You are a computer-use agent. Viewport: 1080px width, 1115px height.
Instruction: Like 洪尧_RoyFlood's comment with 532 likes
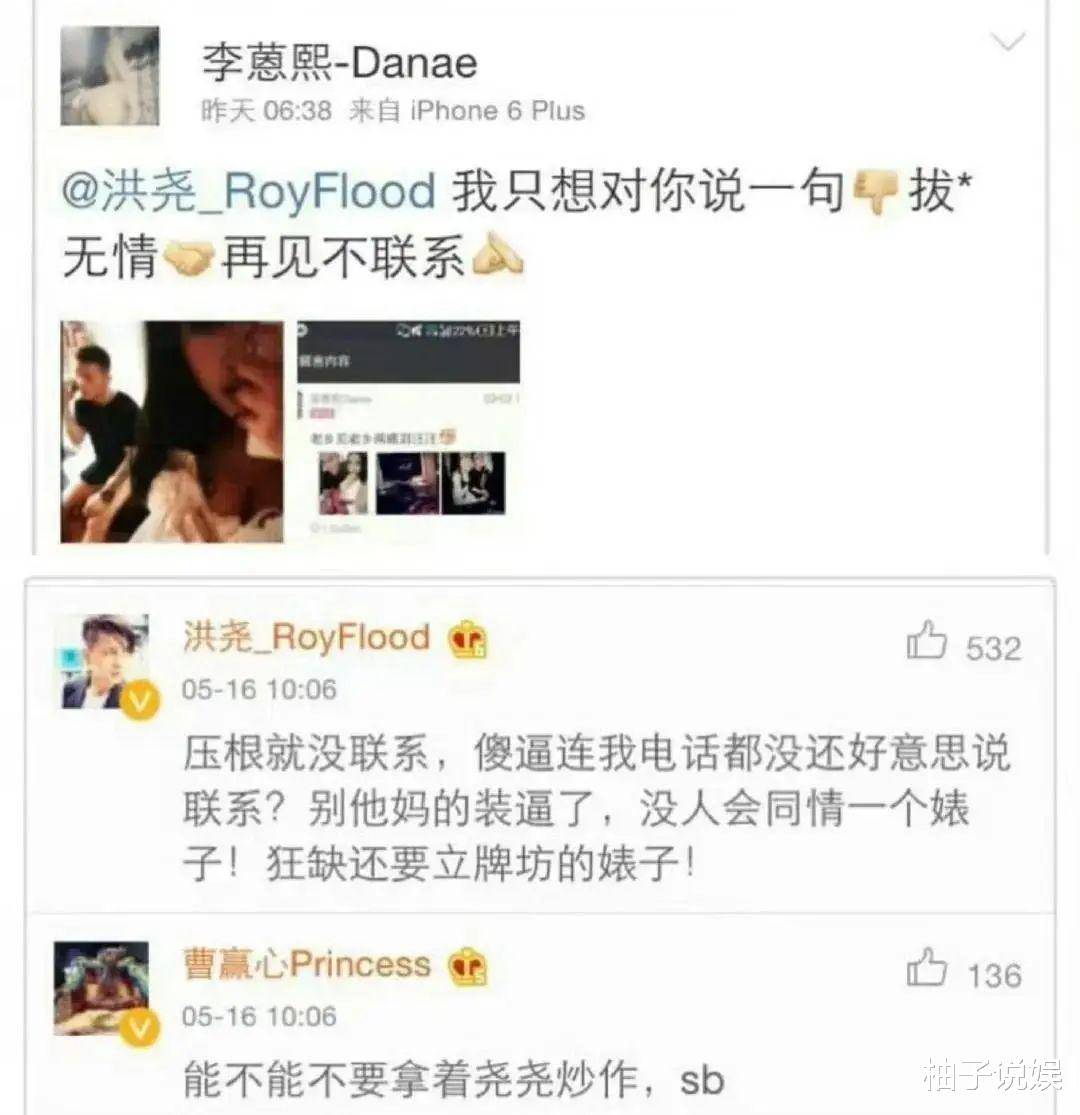pos(926,641)
